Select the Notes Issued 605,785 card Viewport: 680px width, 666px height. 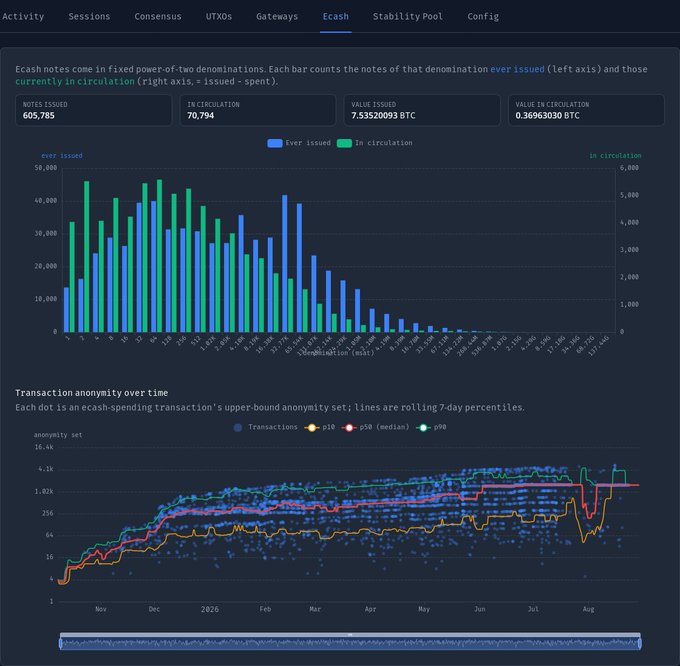(93, 110)
